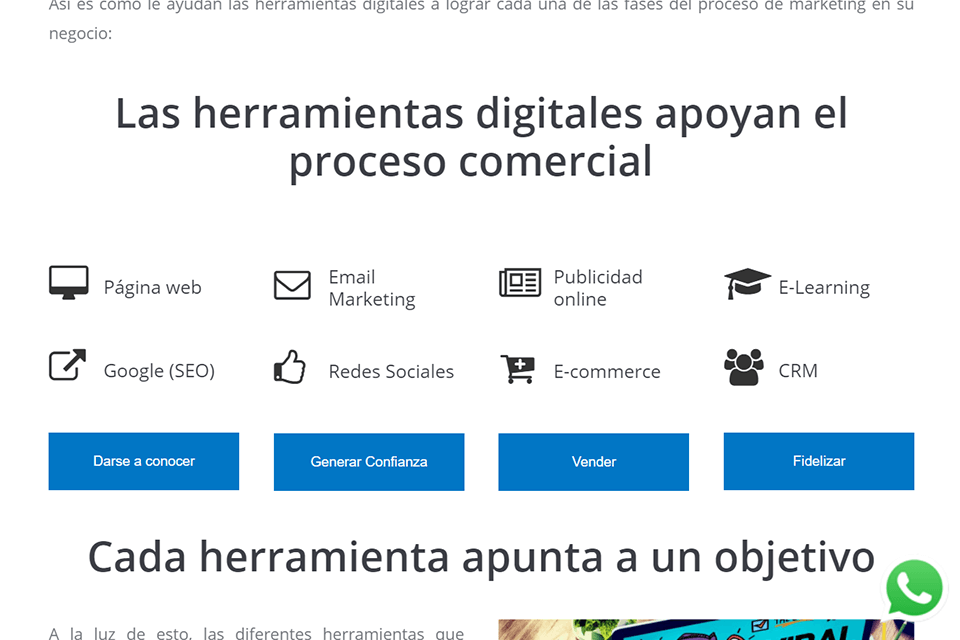
Task: Click the blue Vender button
Action: pos(593,462)
